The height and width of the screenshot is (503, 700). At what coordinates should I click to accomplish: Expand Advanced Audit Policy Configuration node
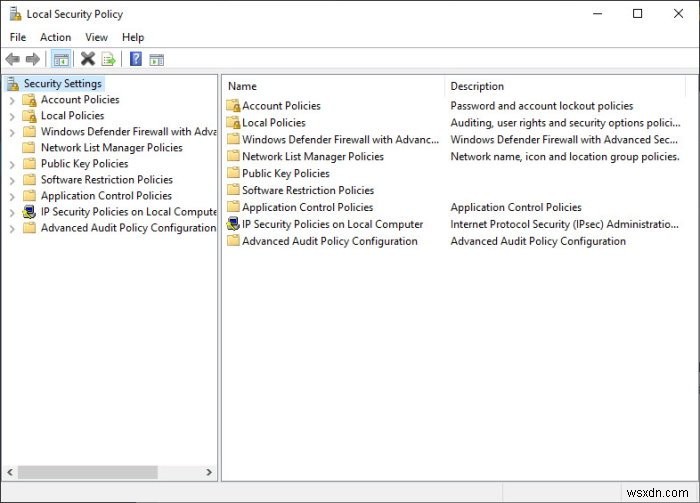click(12, 228)
